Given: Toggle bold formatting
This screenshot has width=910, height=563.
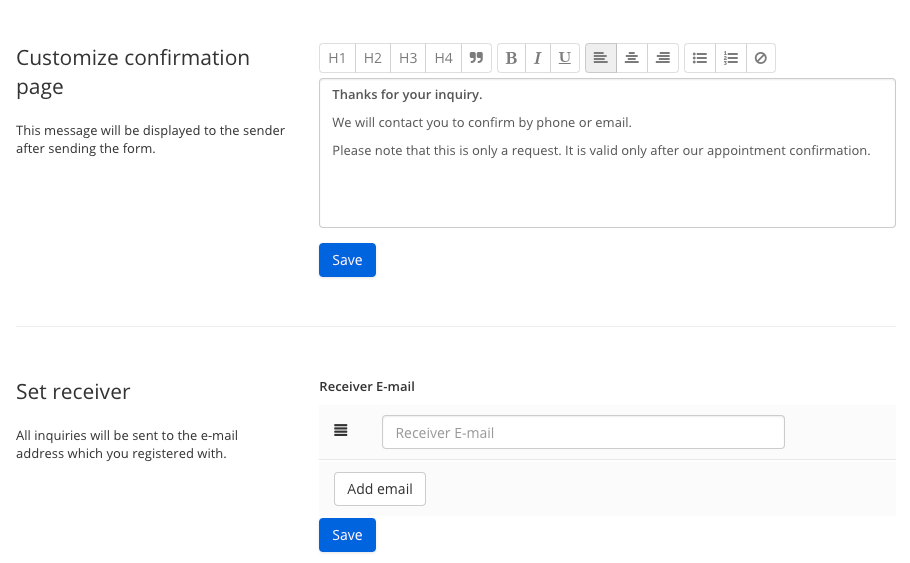Looking at the screenshot, I should click(x=511, y=58).
